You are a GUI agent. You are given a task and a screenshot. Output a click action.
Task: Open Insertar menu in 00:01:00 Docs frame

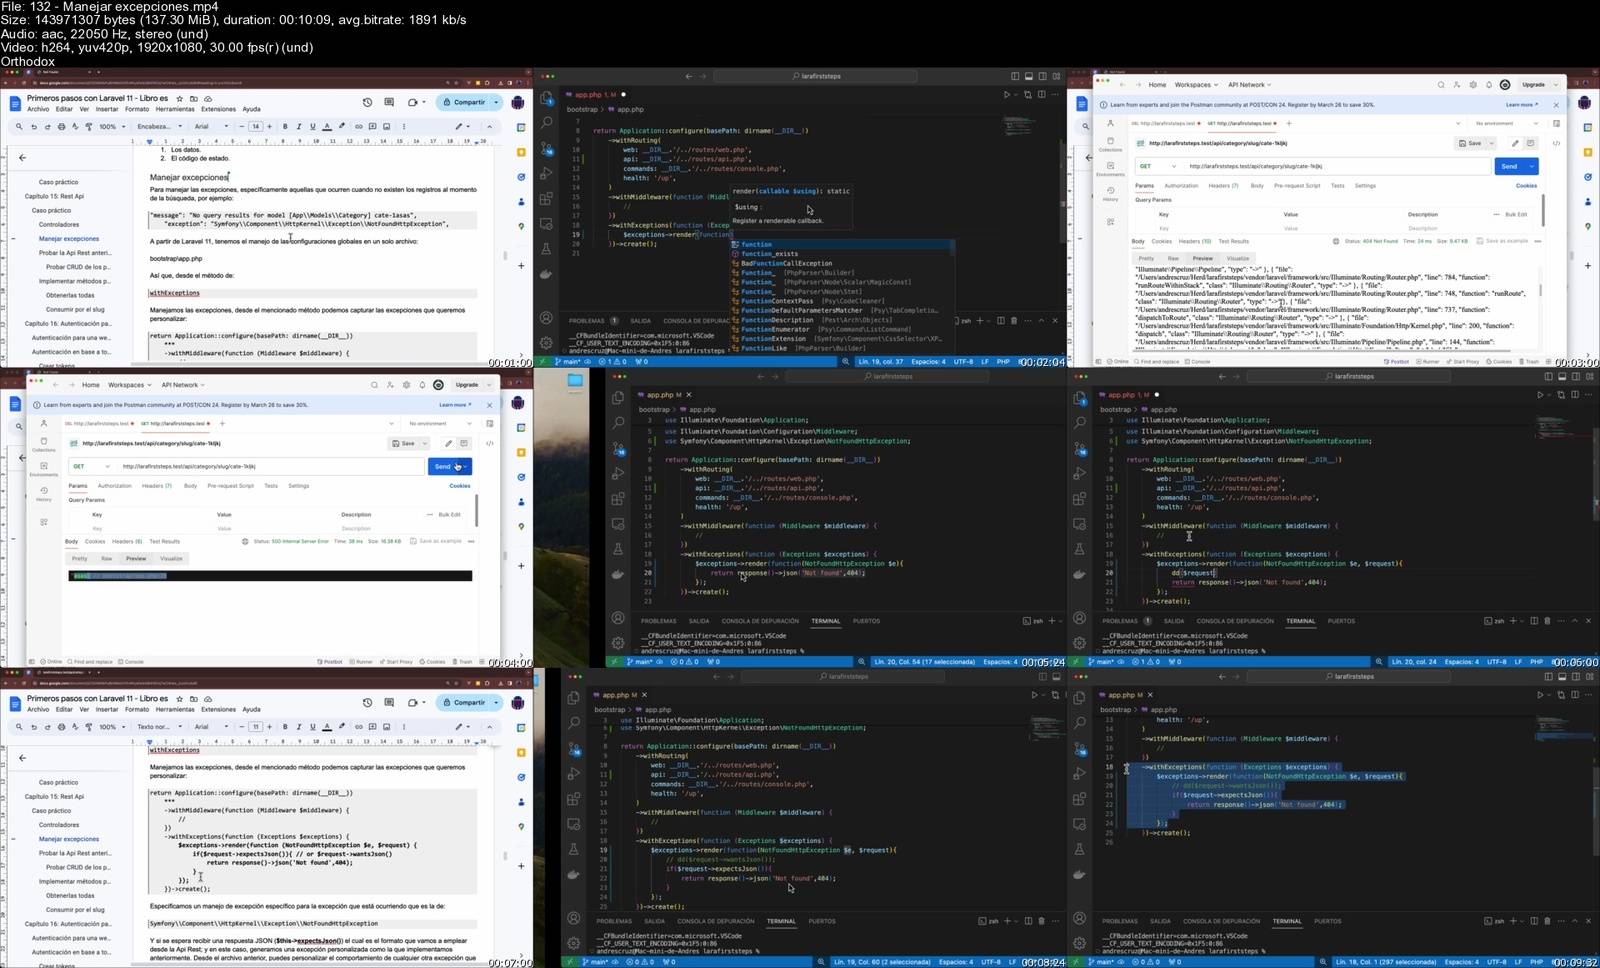(106, 109)
